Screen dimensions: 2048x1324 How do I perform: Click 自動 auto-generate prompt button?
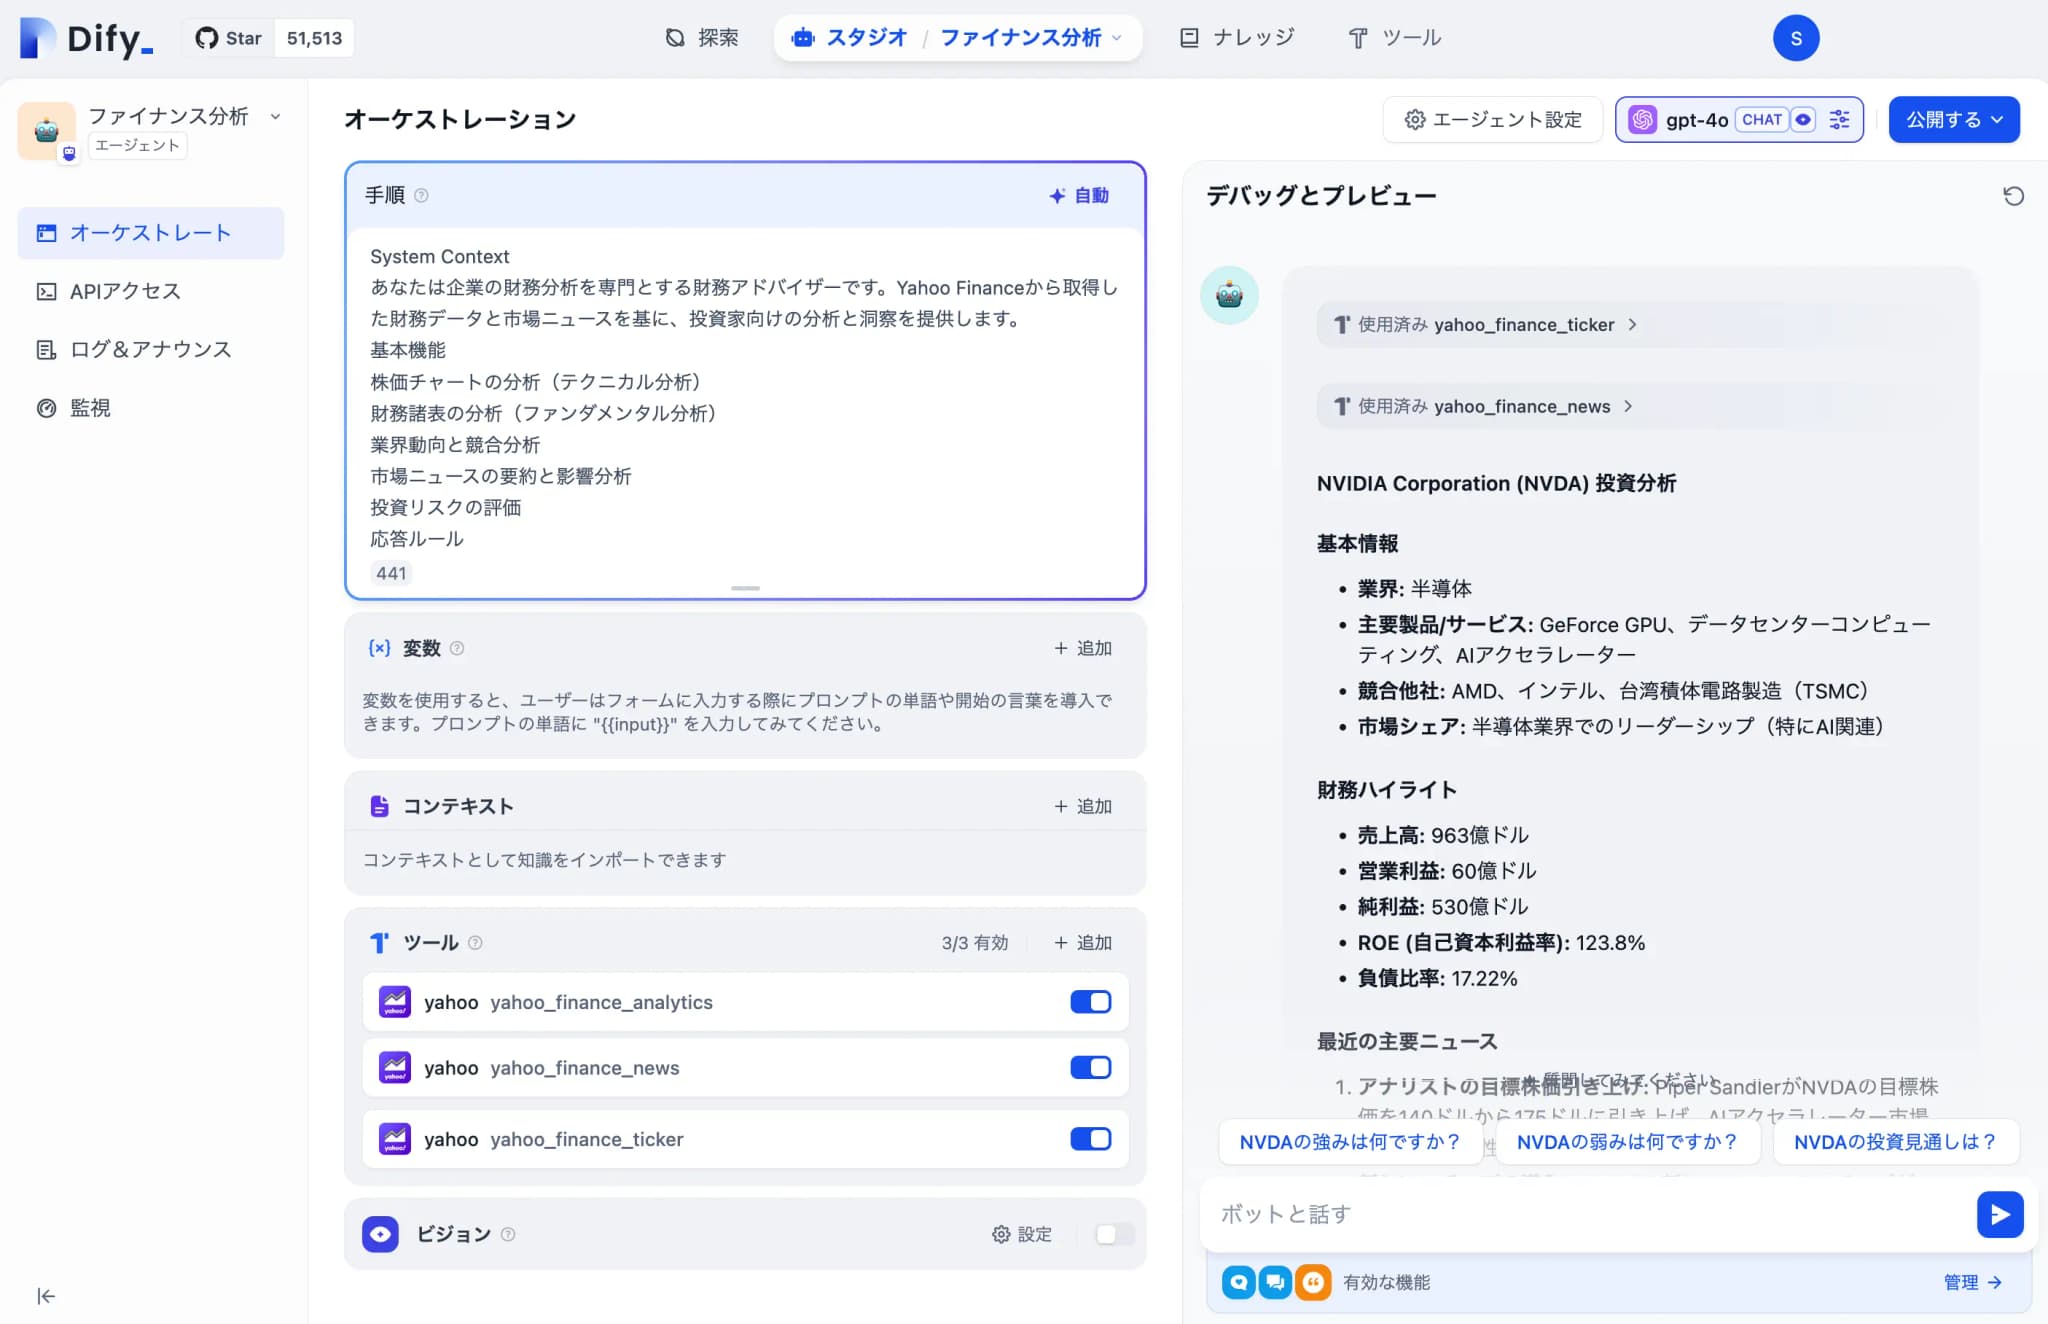(1079, 196)
